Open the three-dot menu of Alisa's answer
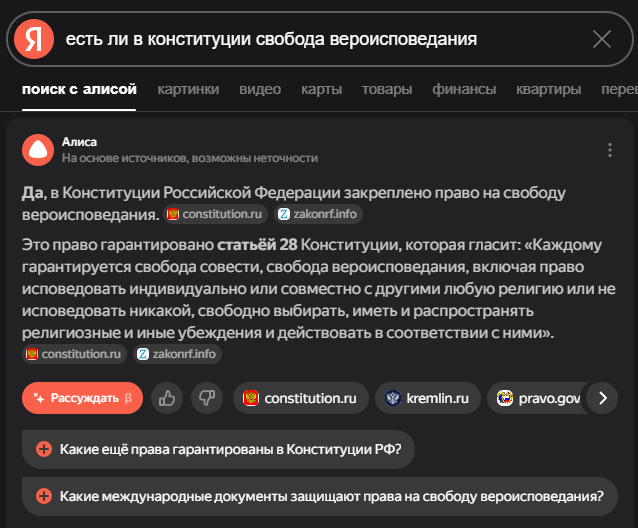This screenshot has height=528, width=638. [x=609, y=150]
